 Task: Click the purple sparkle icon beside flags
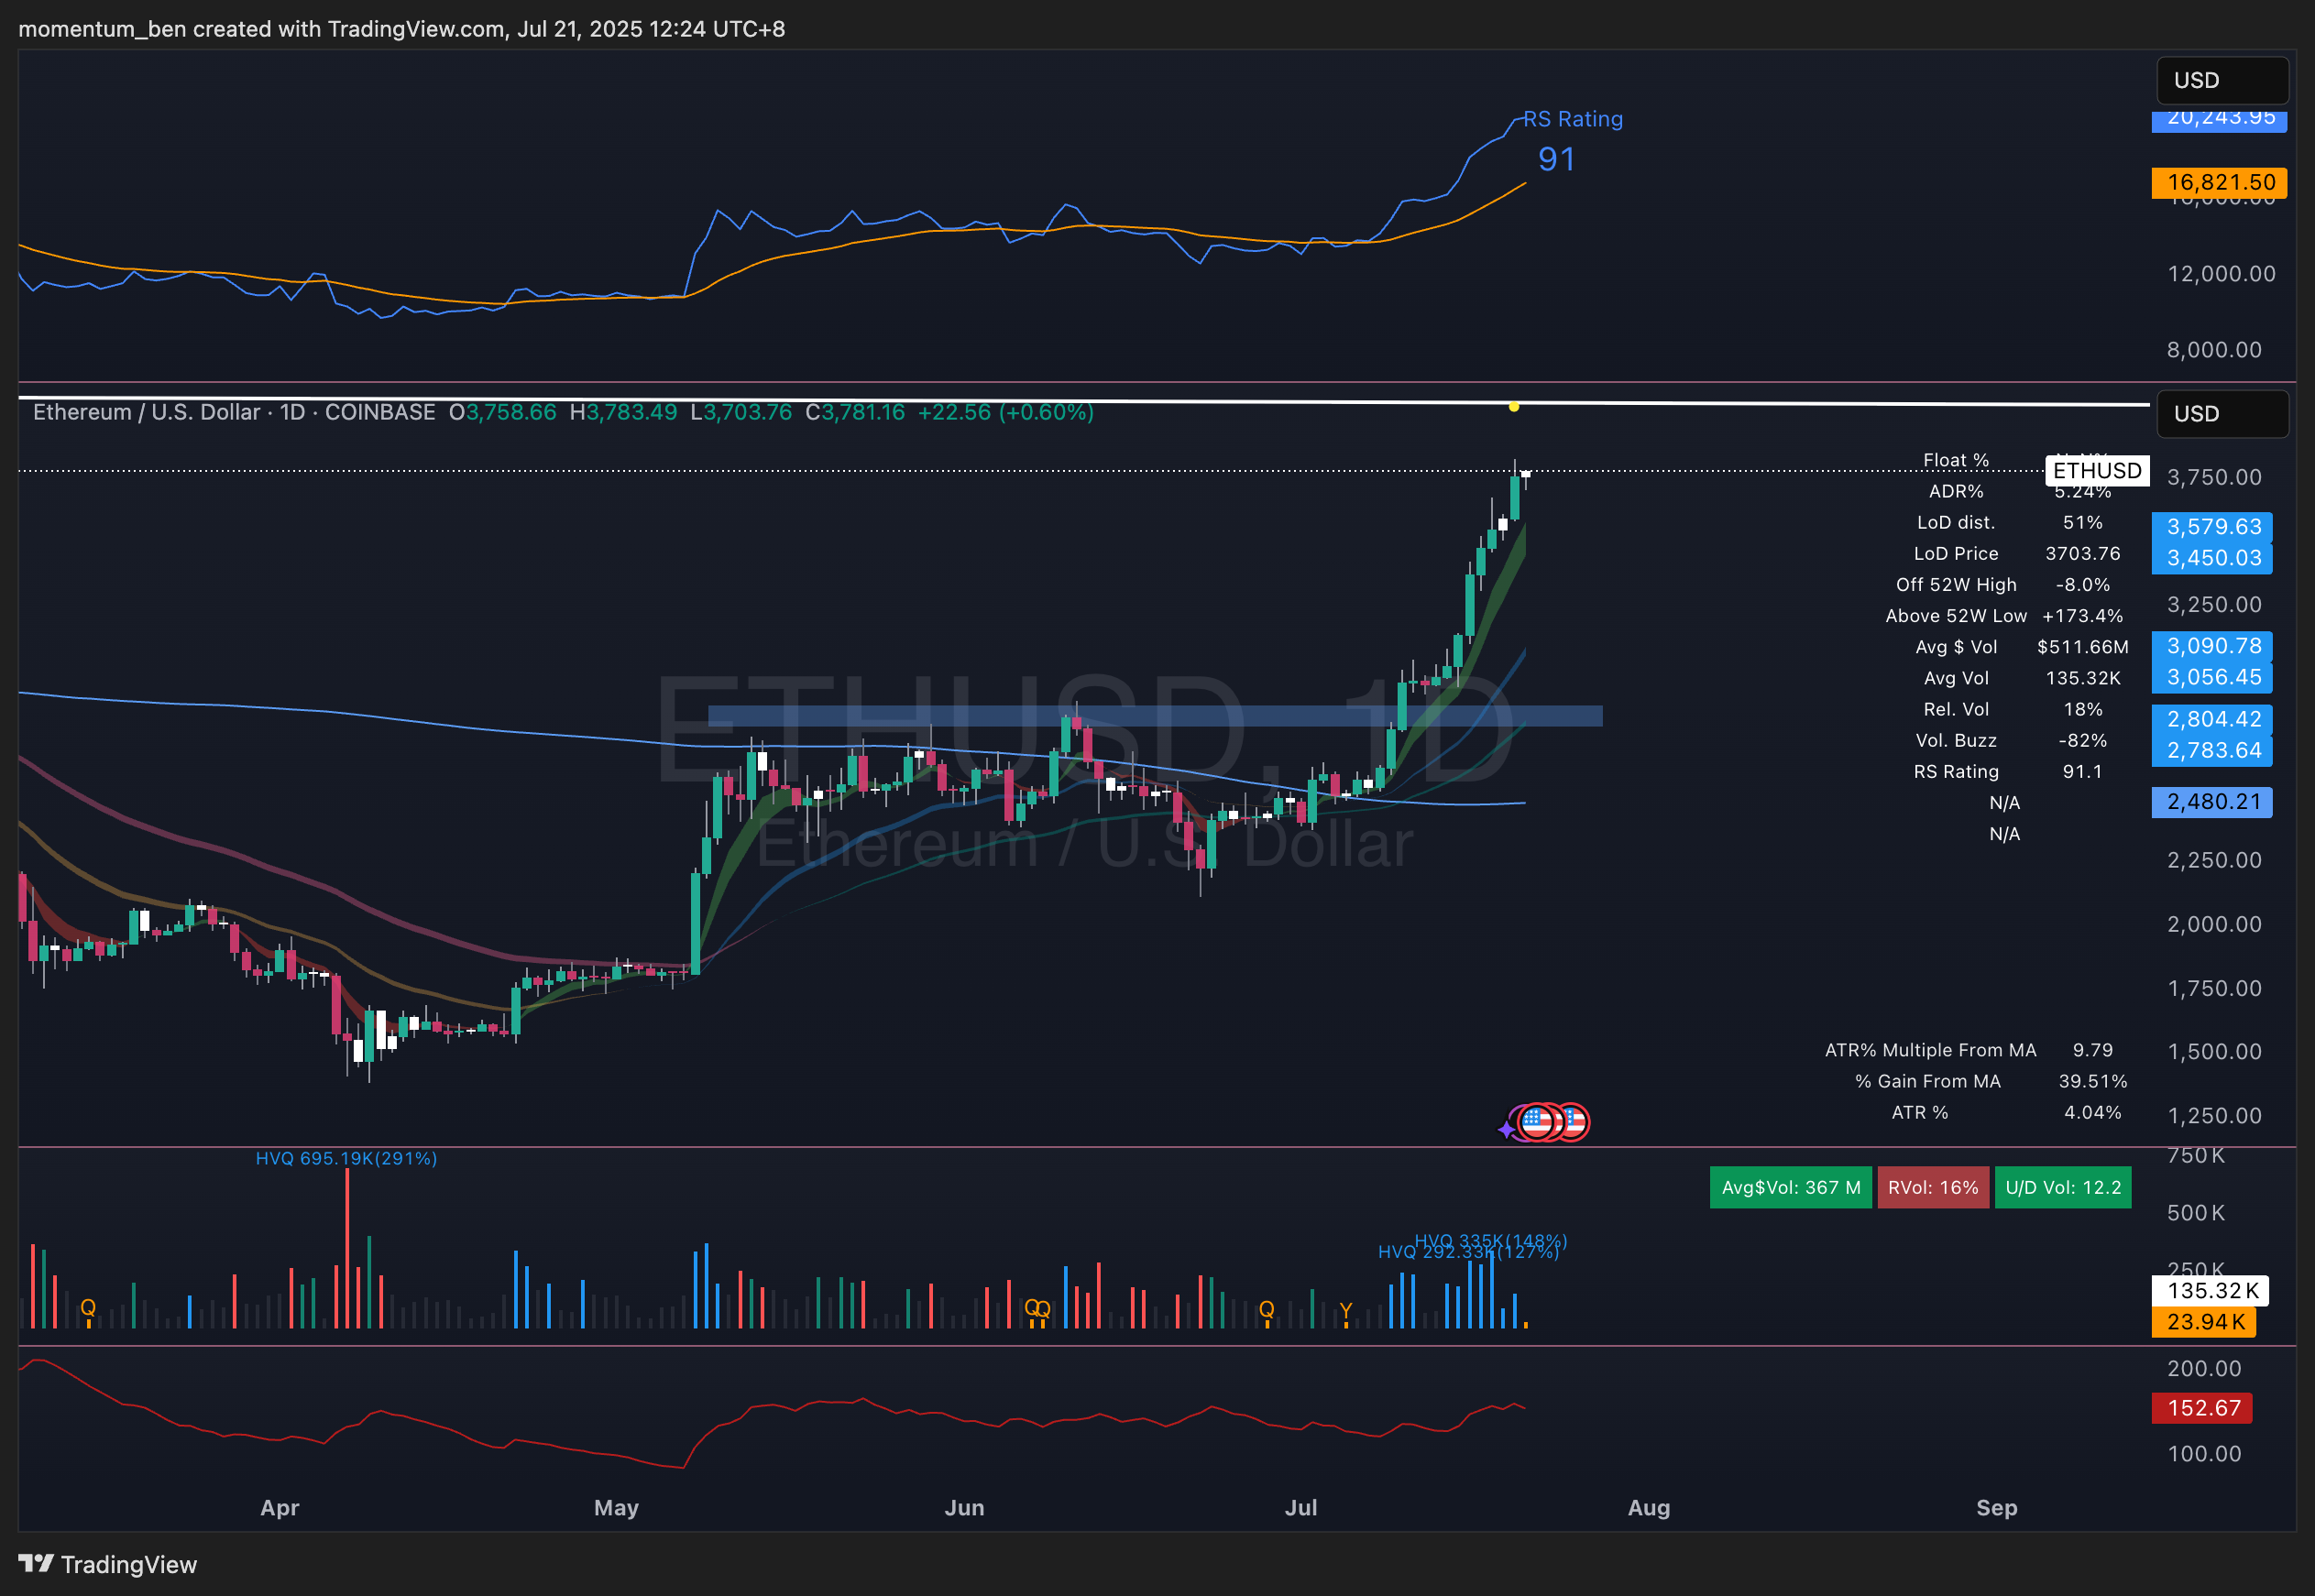coord(1506,1130)
